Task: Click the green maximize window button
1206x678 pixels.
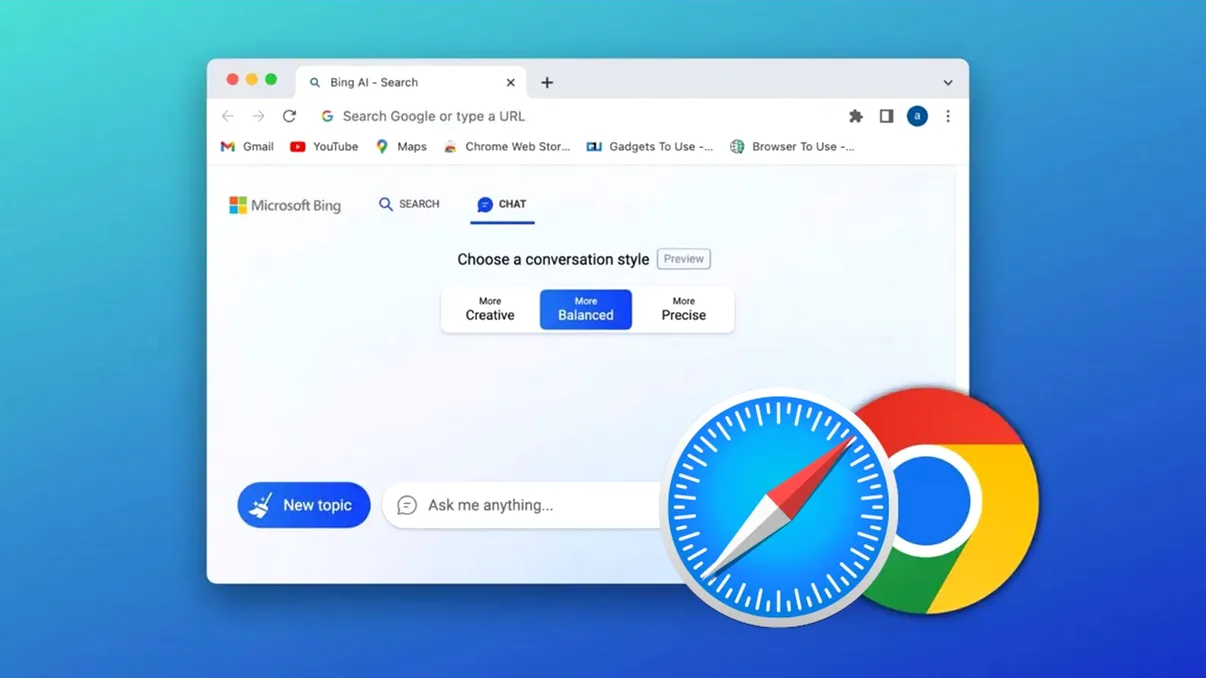Action: coord(271,79)
